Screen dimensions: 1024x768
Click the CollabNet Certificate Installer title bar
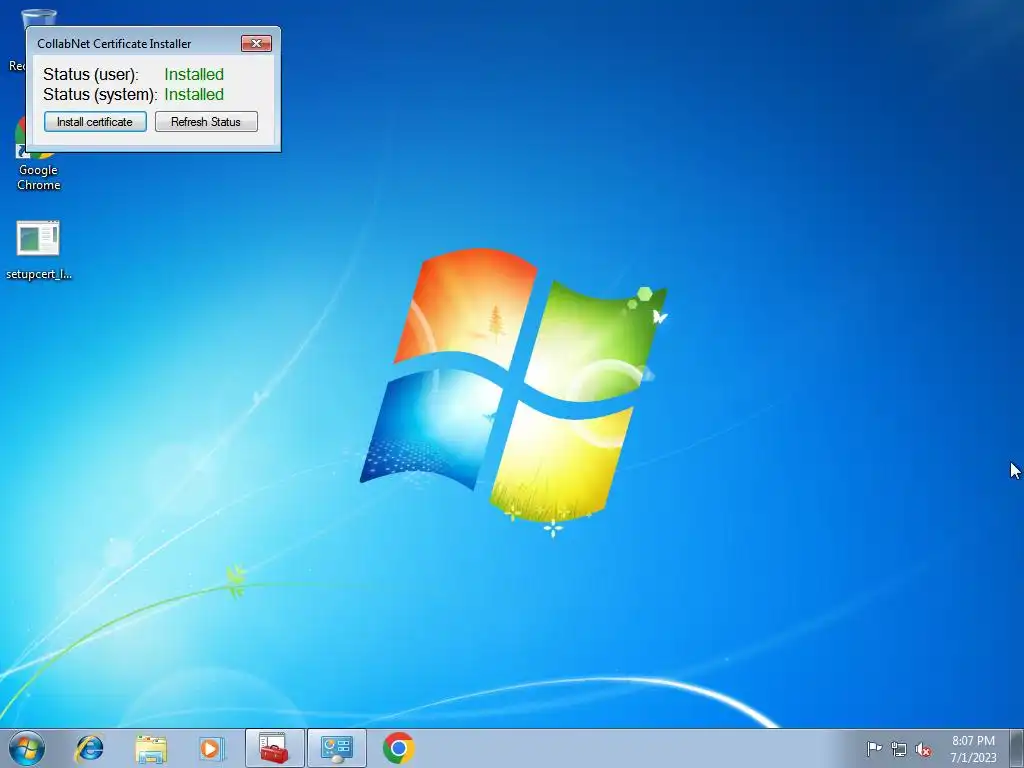pyautogui.click(x=134, y=44)
